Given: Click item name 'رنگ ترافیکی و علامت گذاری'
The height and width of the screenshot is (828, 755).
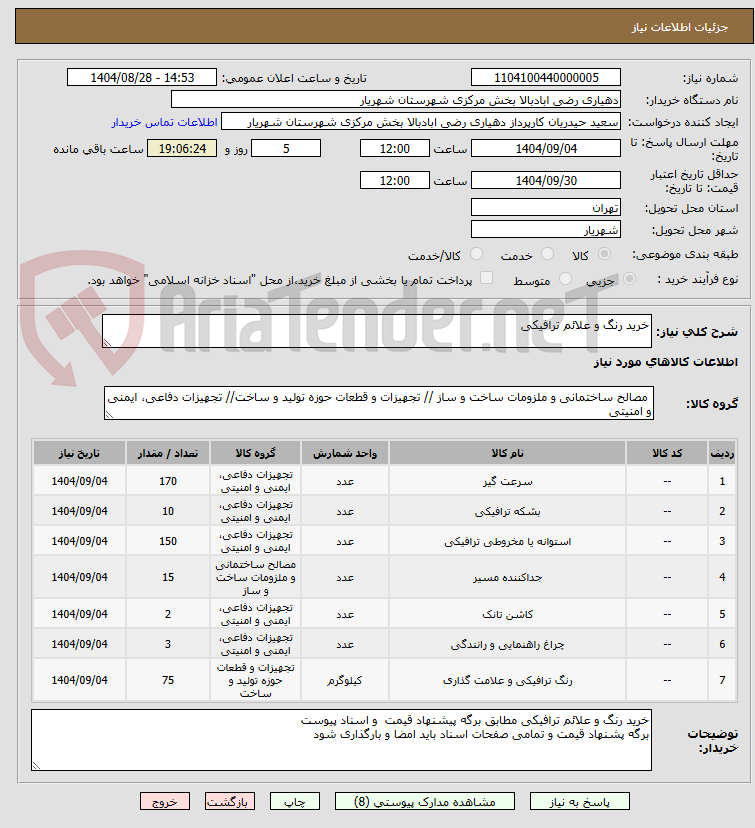Looking at the screenshot, I should (507, 680).
